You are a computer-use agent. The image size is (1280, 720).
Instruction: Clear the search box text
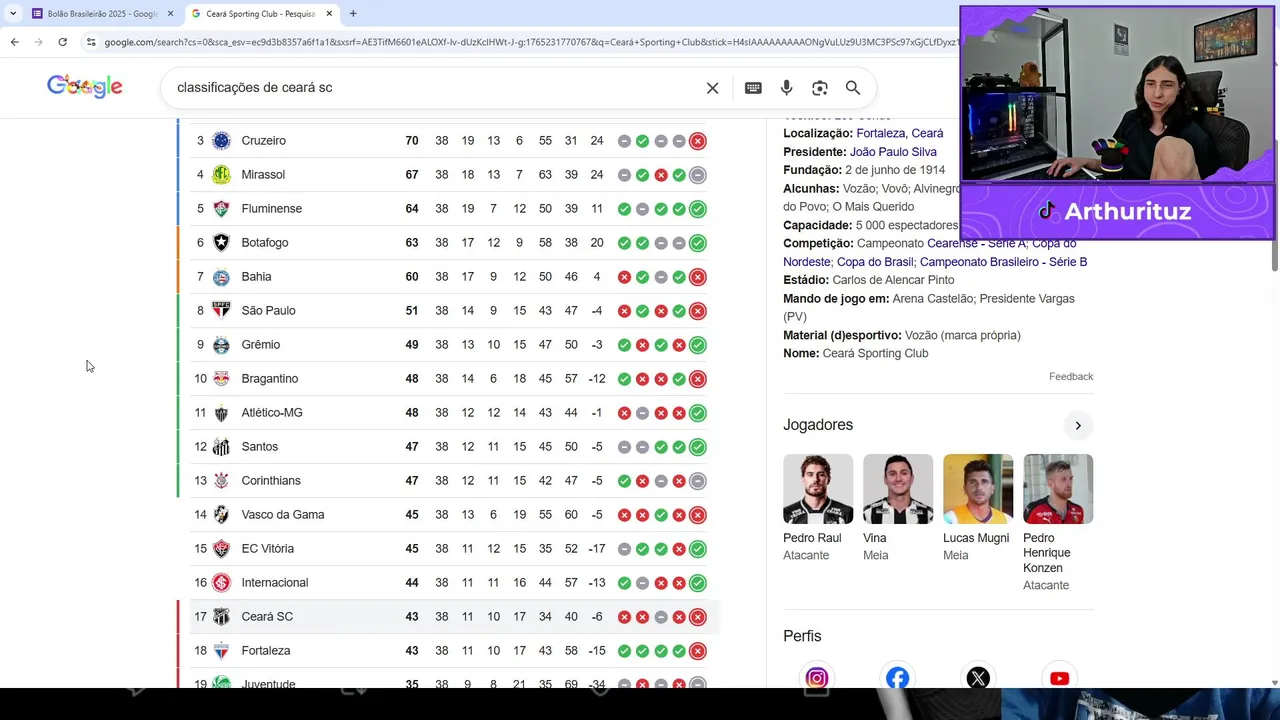coord(712,88)
